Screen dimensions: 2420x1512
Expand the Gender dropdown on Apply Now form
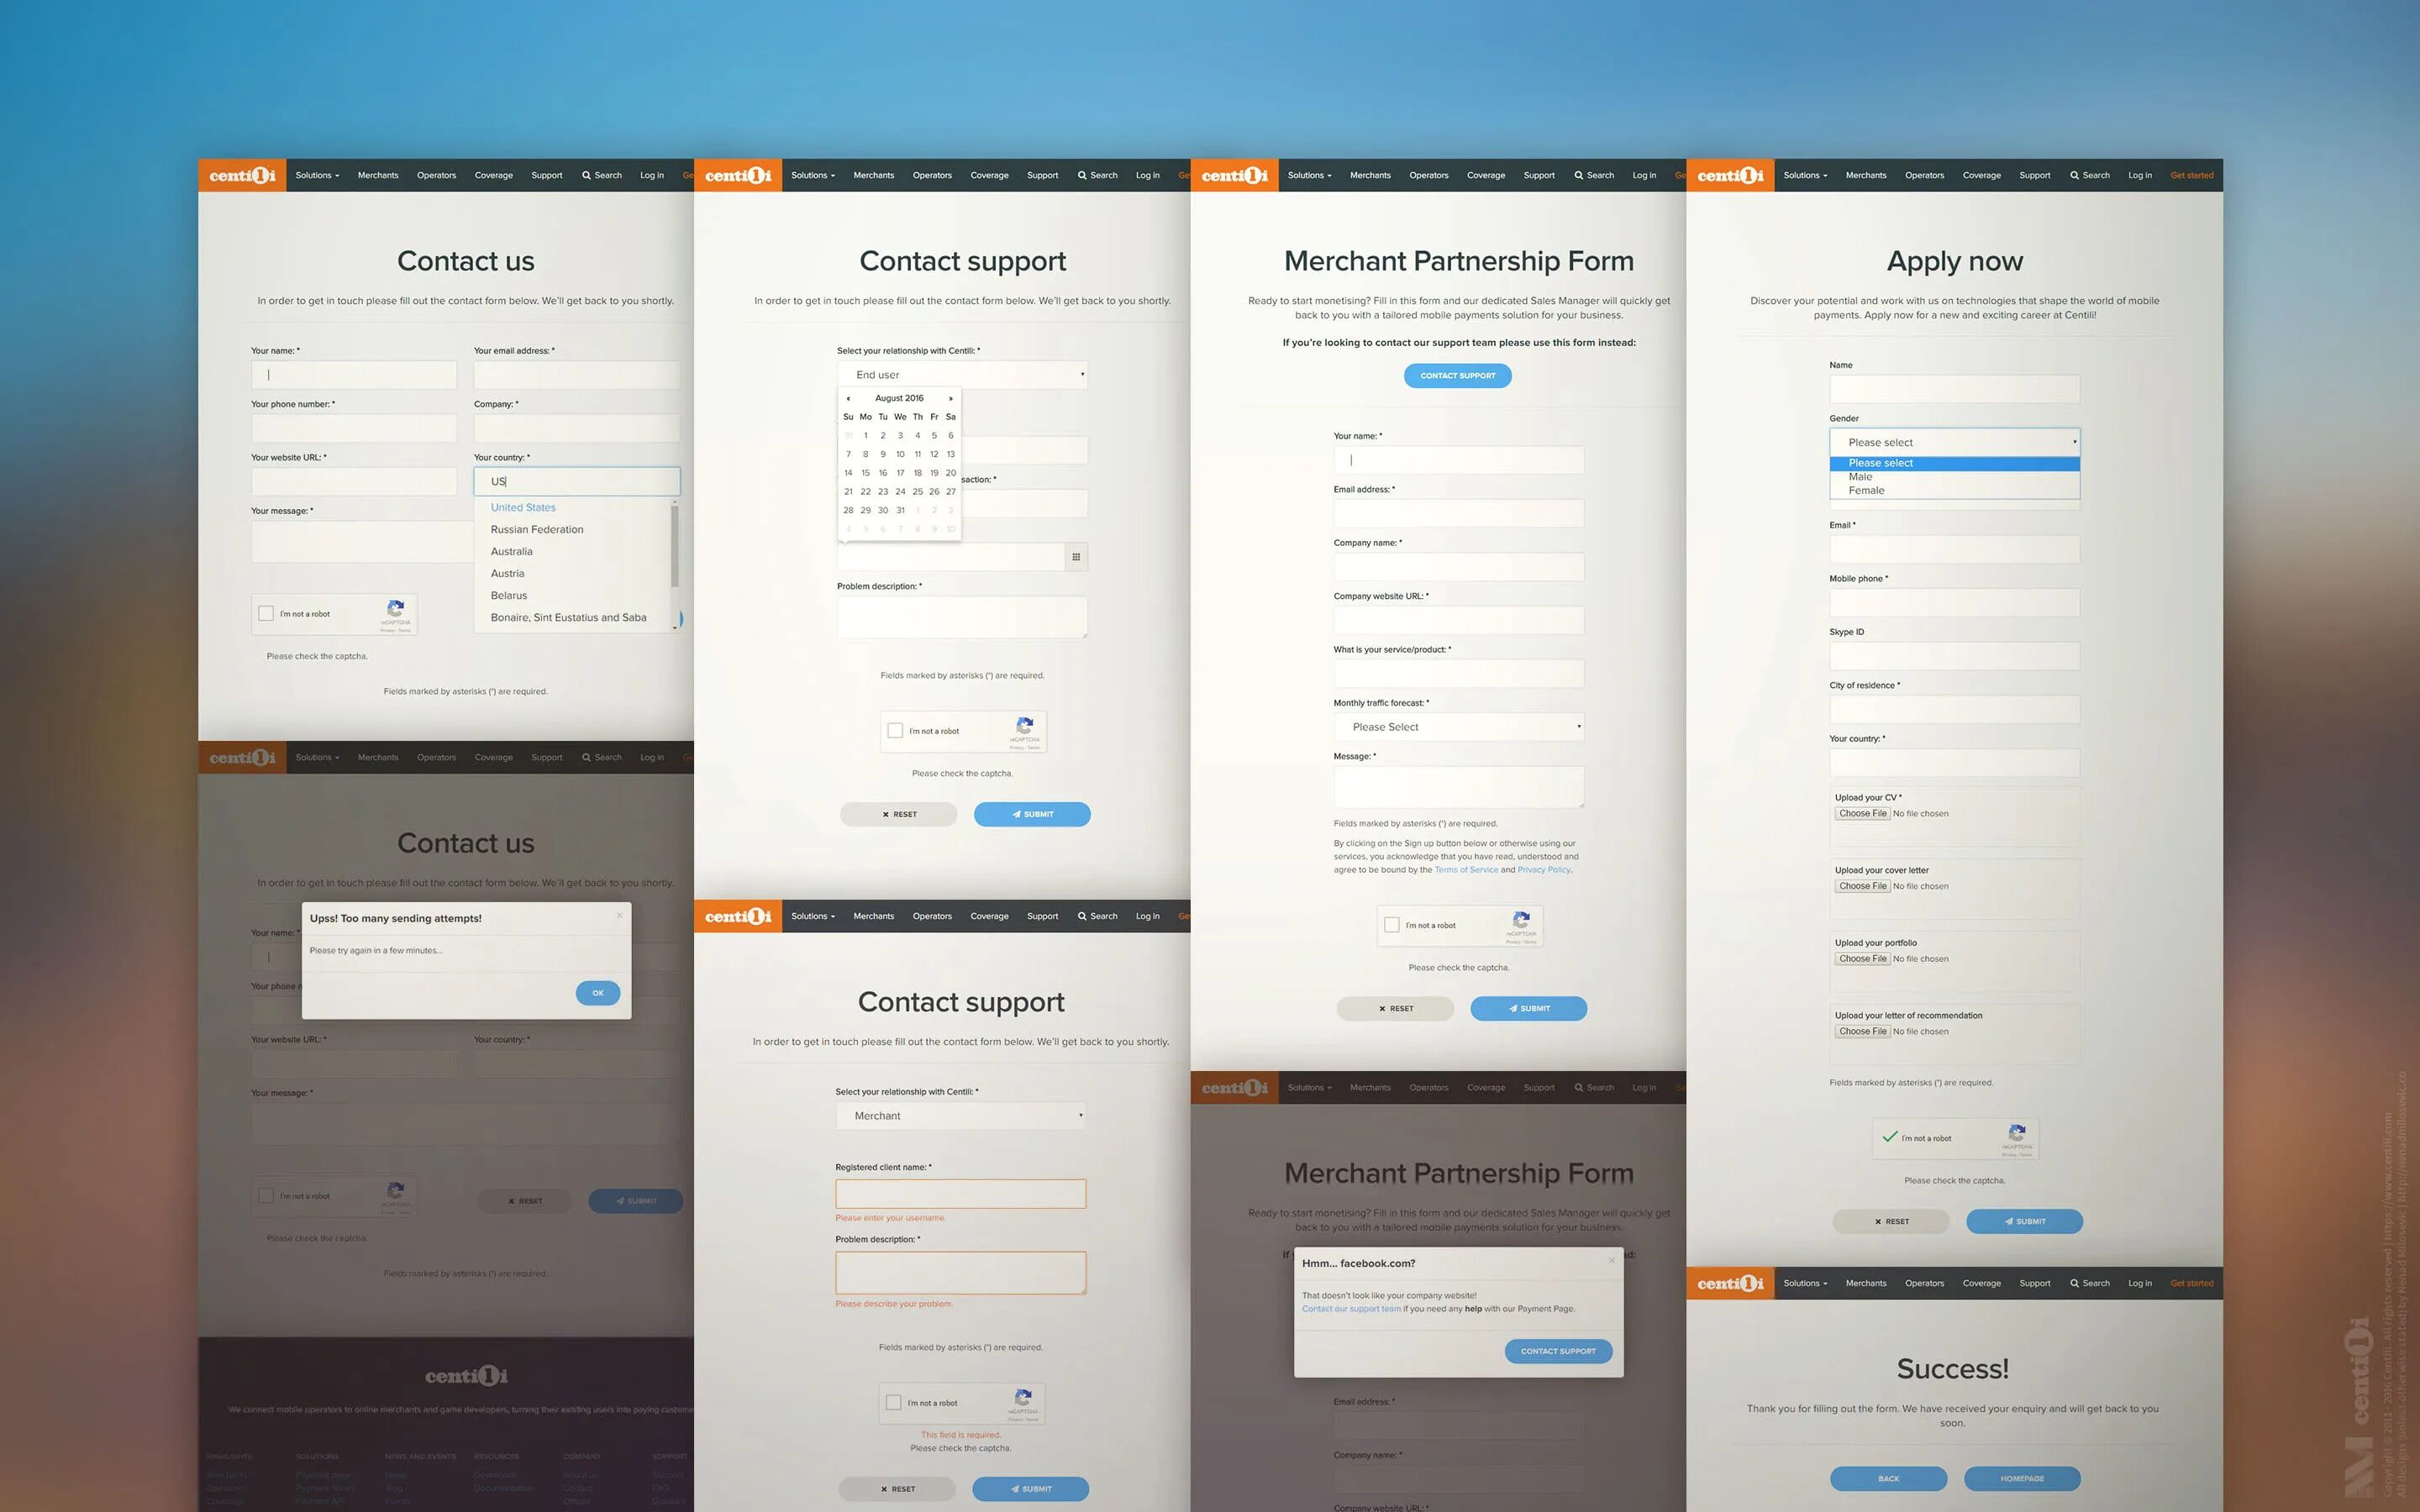[x=1954, y=443]
